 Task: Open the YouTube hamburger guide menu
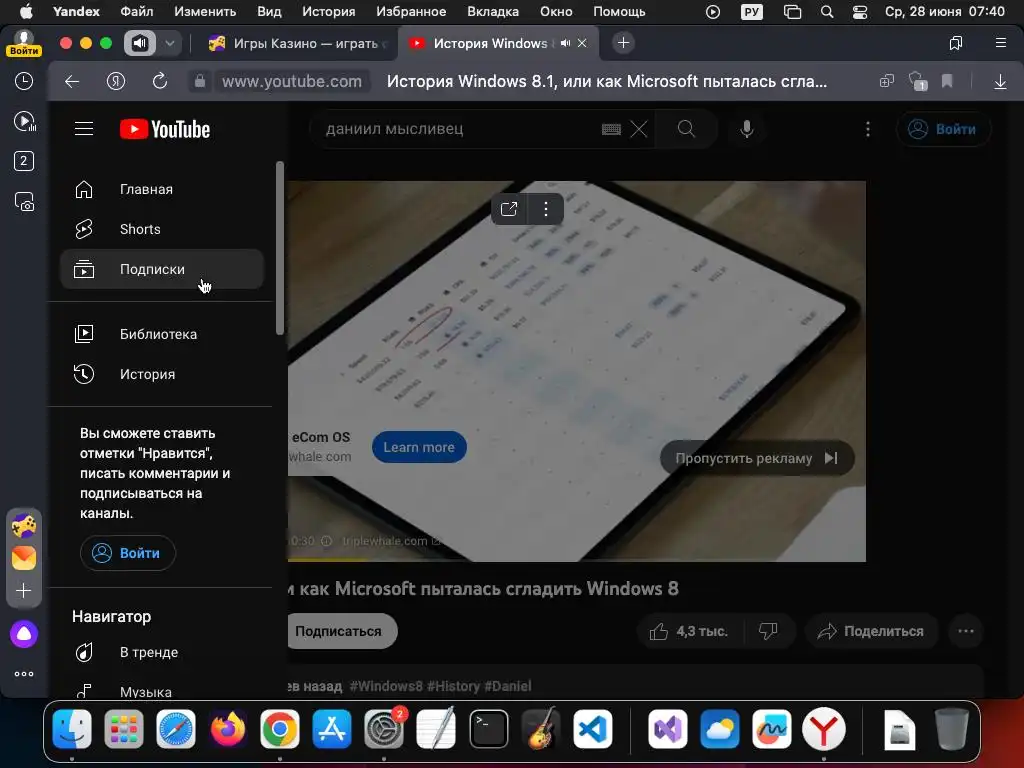pos(84,129)
